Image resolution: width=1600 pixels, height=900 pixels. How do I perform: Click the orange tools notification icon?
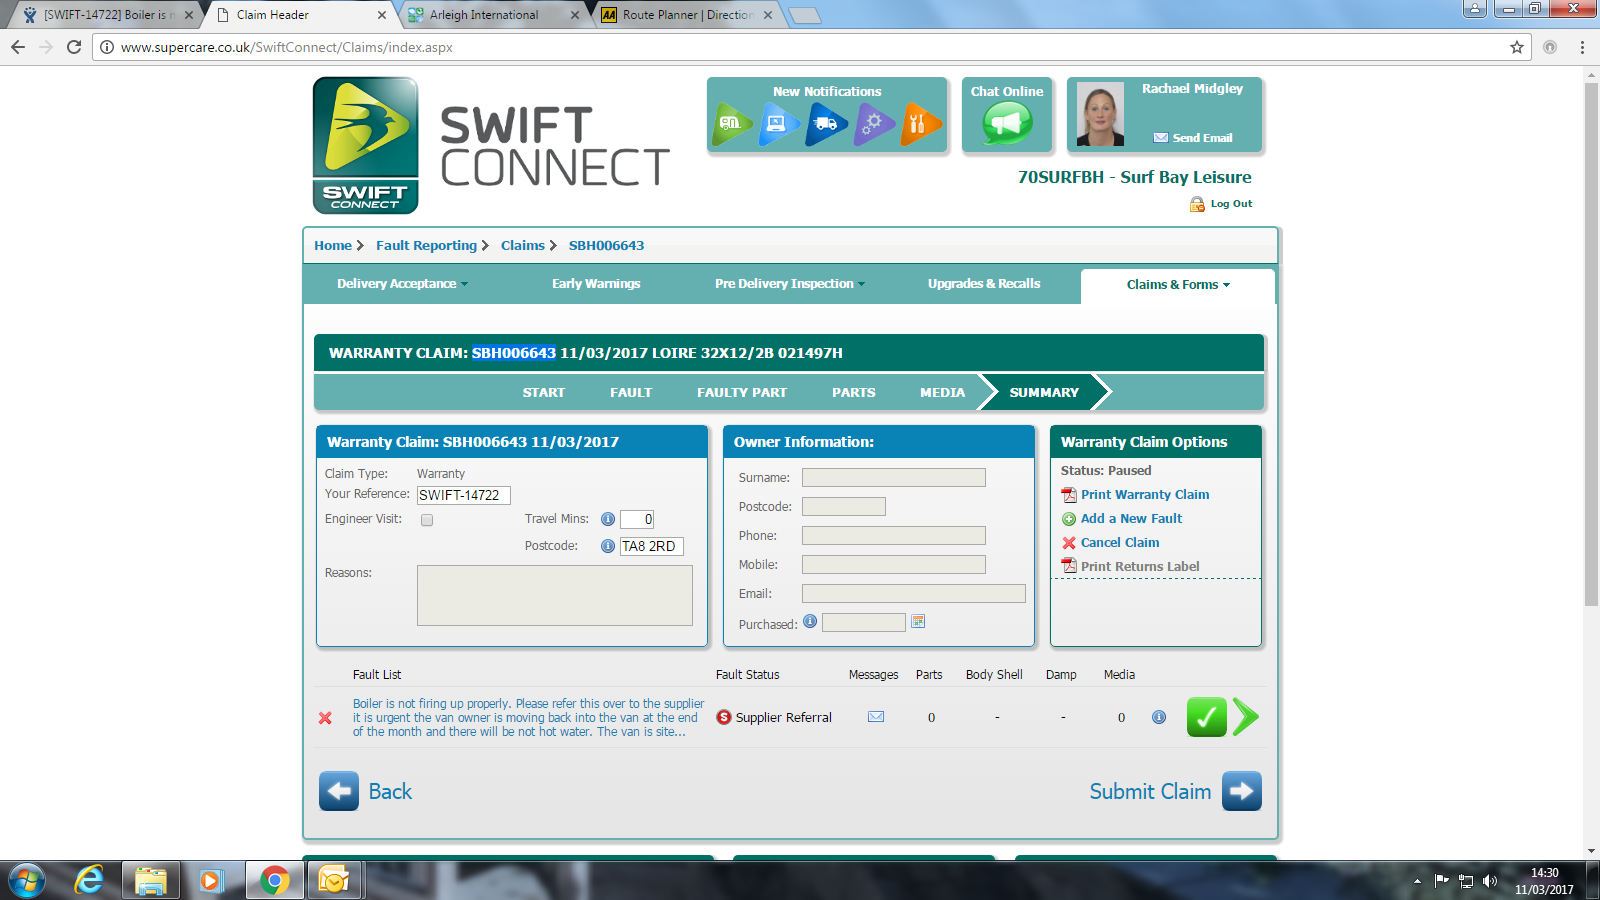coord(919,124)
